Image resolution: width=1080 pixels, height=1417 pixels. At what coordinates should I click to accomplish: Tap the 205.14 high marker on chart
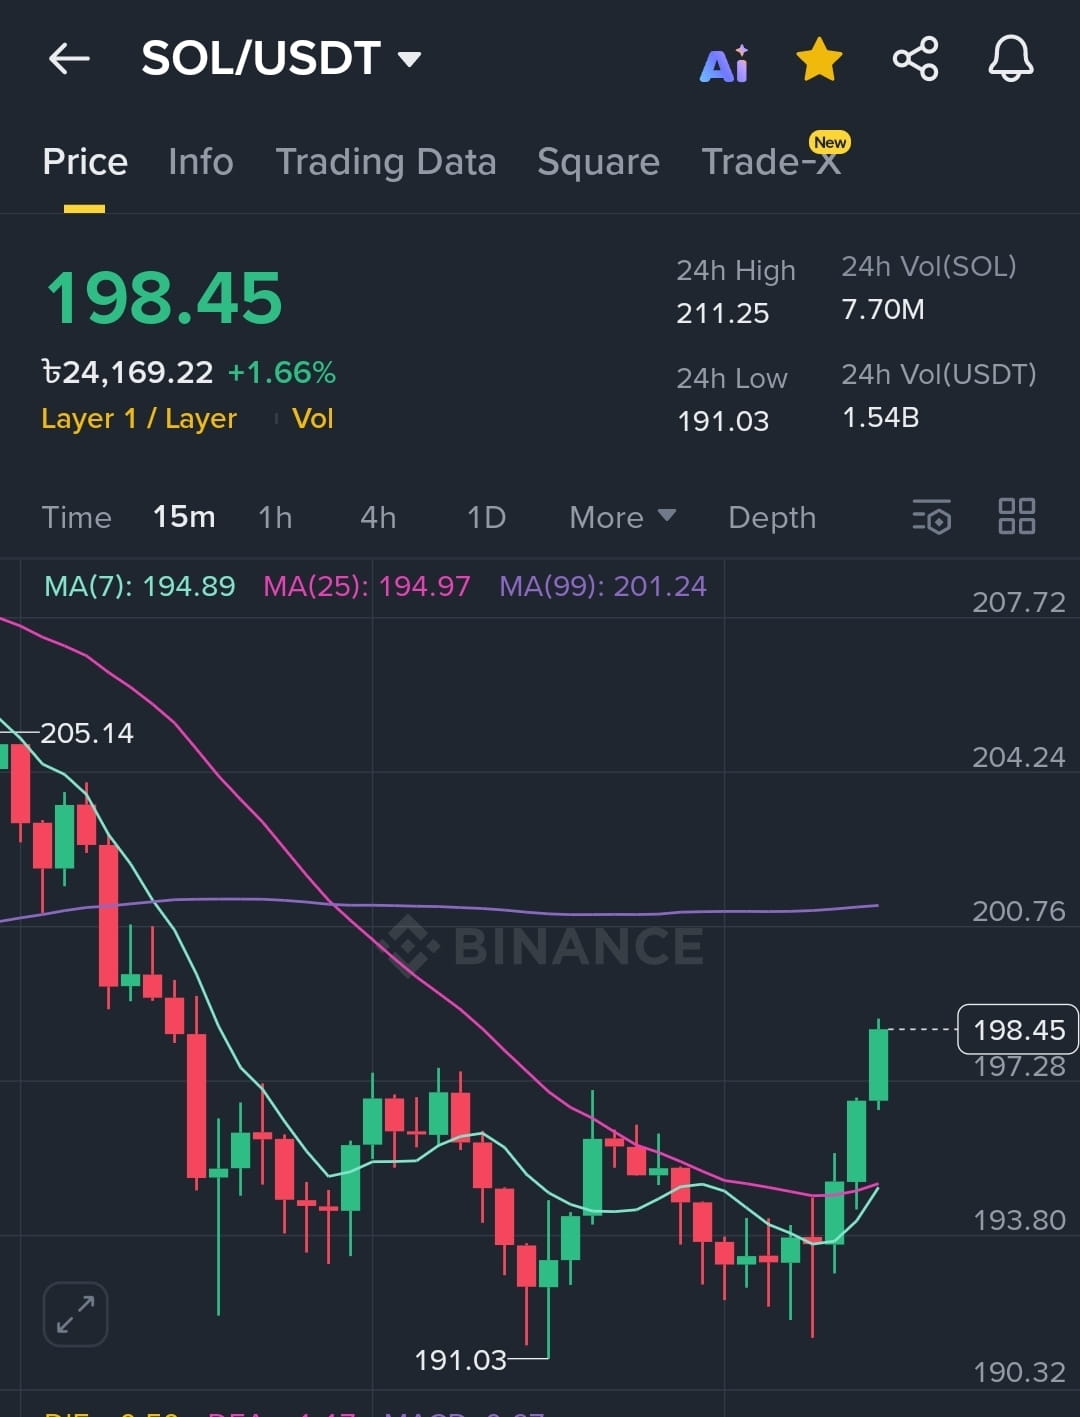[87, 733]
